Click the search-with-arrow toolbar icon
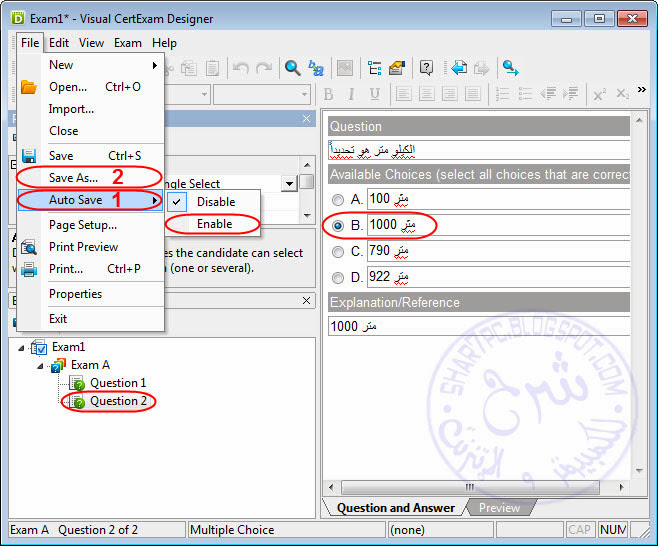Viewport: 658px width, 546px height. pyautogui.click(x=510, y=68)
